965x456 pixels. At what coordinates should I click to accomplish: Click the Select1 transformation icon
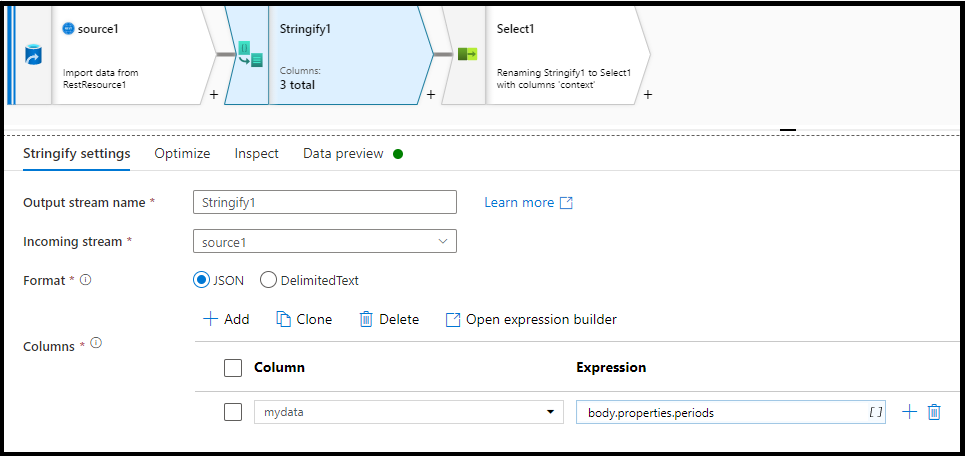coord(468,55)
